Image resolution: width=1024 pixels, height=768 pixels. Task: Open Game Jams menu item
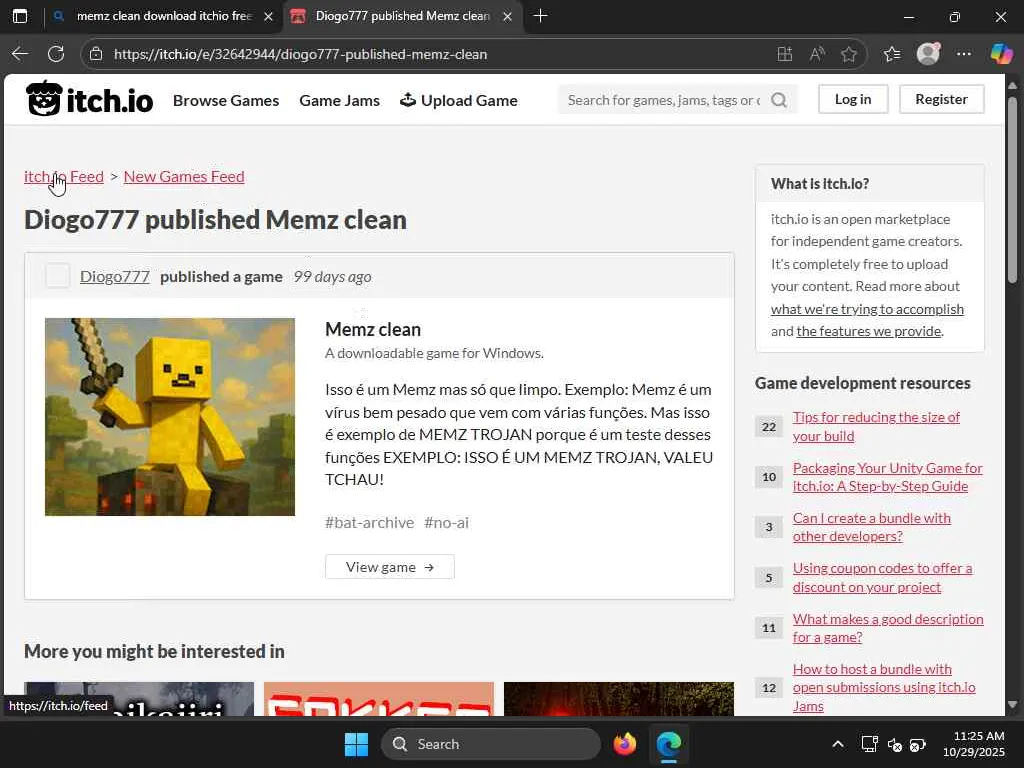tap(340, 101)
